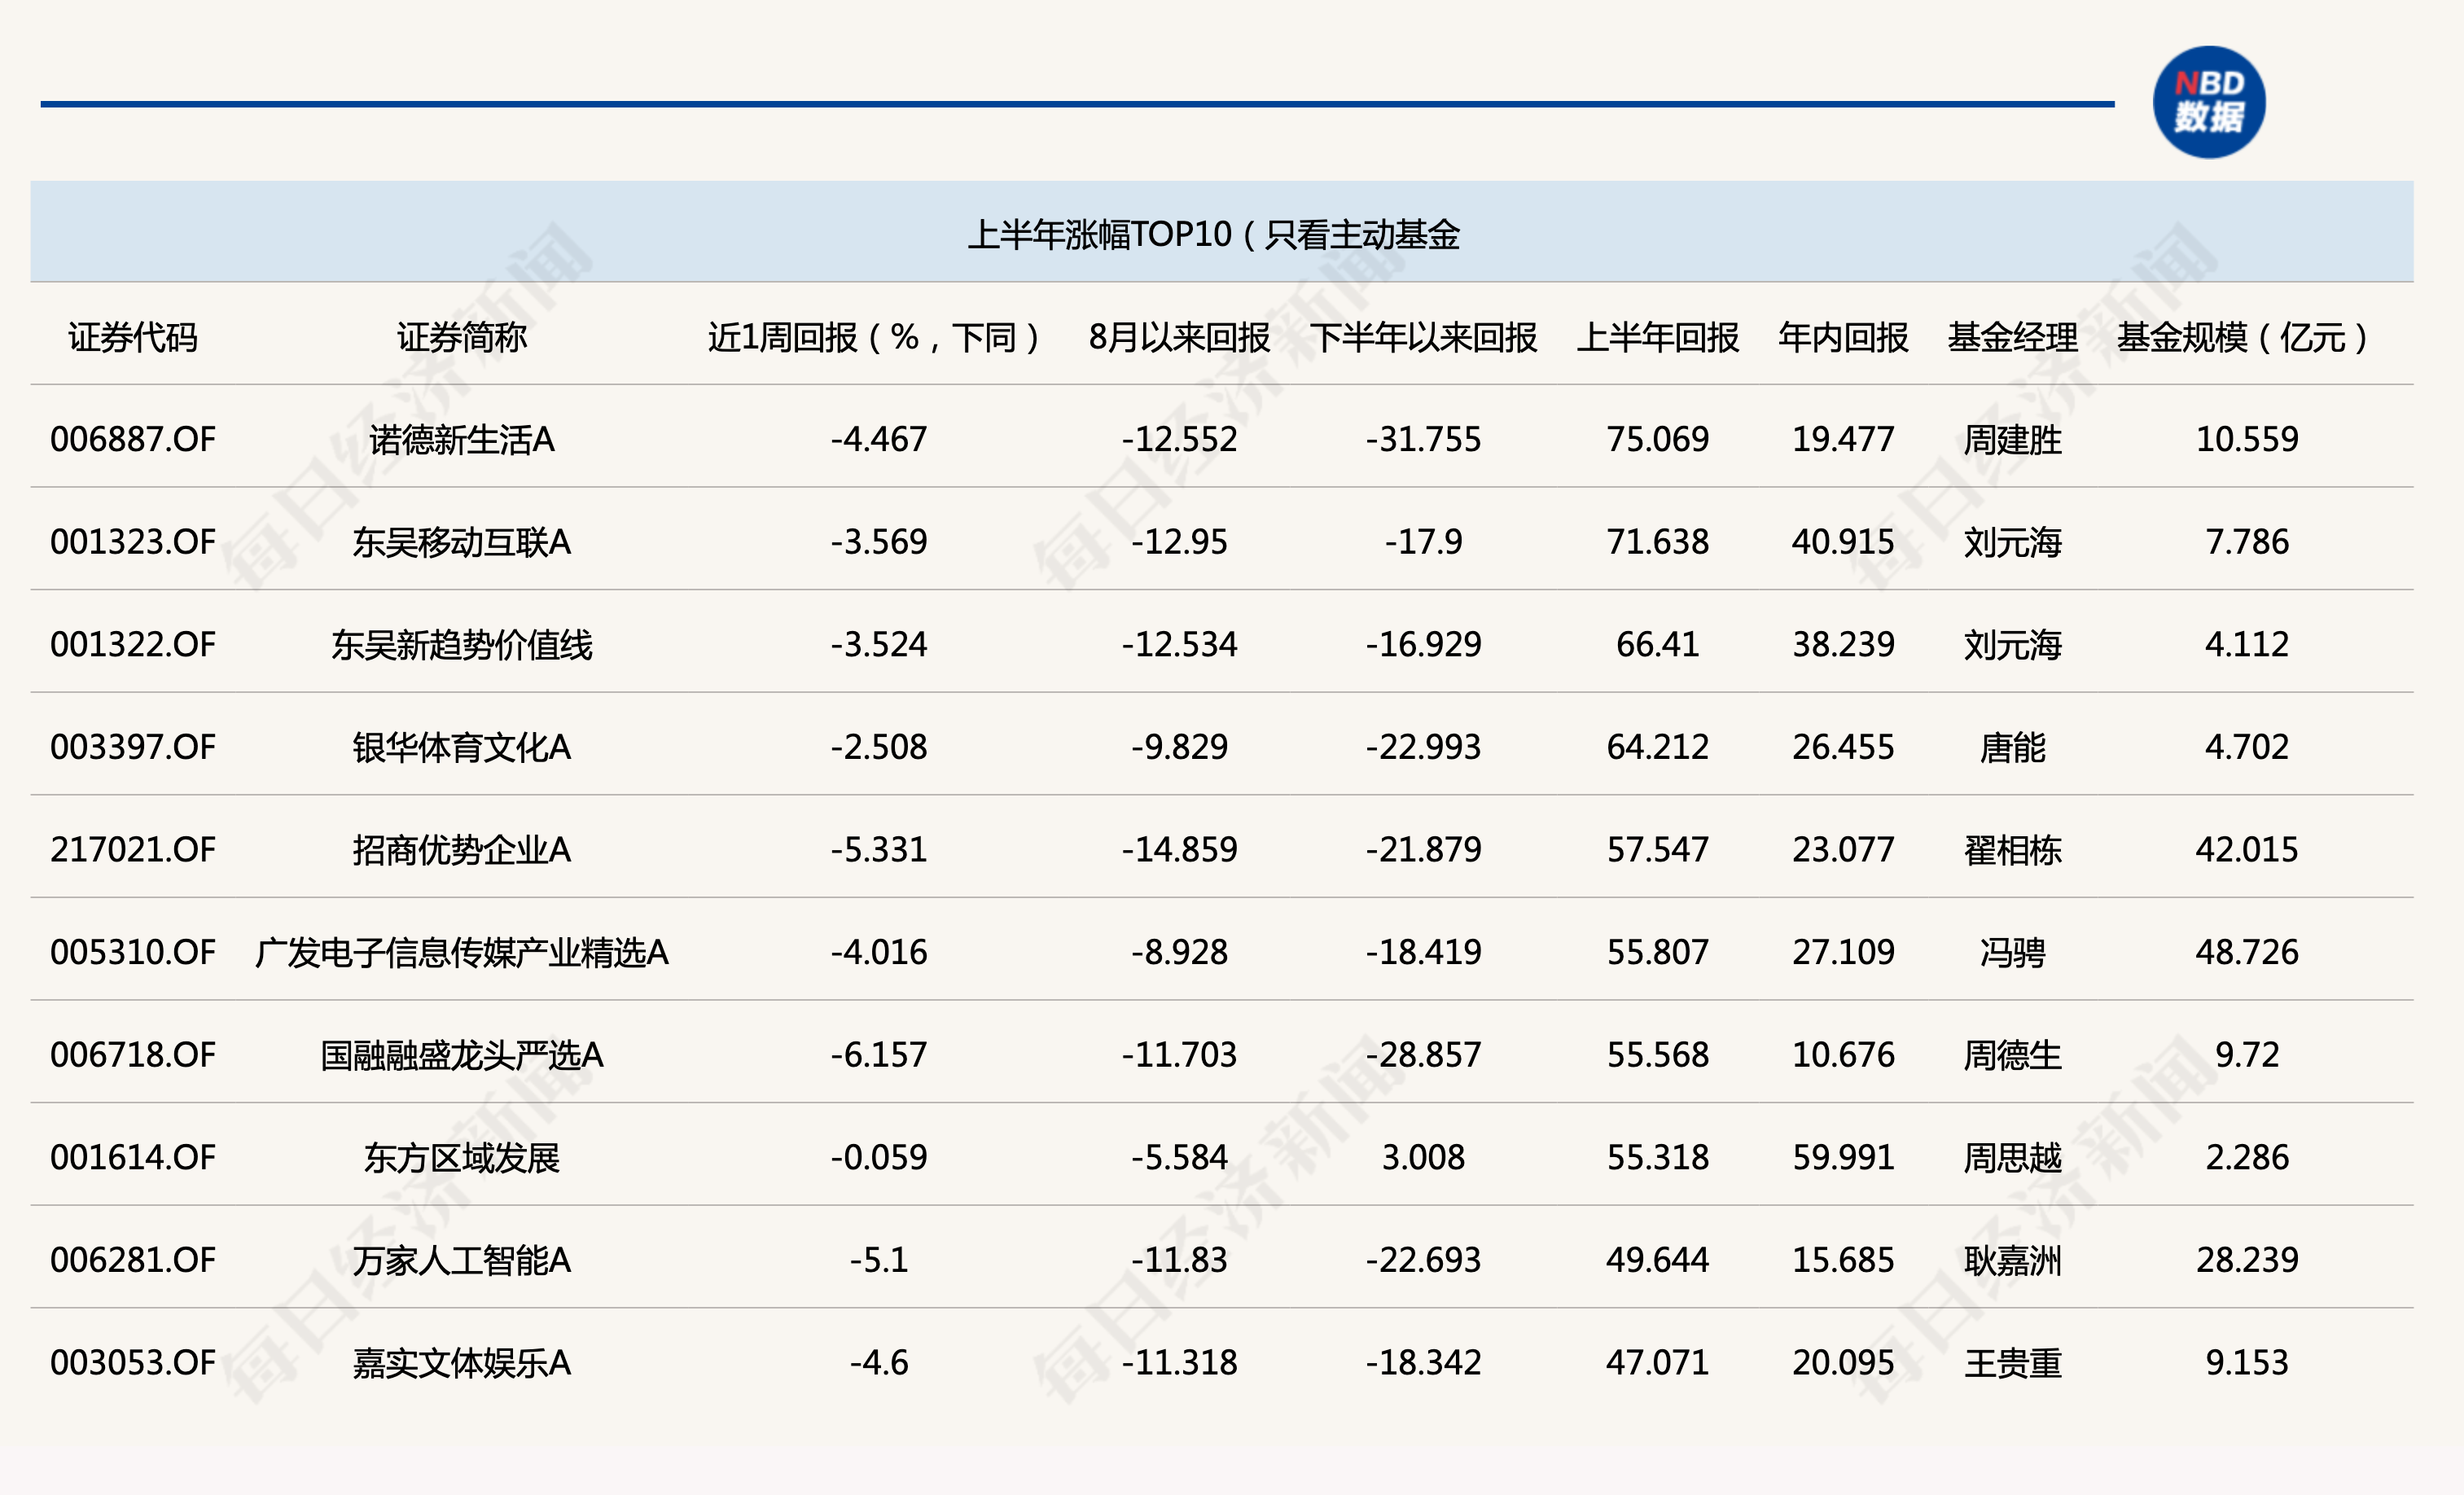Select fund name 银华体育文化A
Screen dimensions: 2464x1495
click(x=461, y=747)
